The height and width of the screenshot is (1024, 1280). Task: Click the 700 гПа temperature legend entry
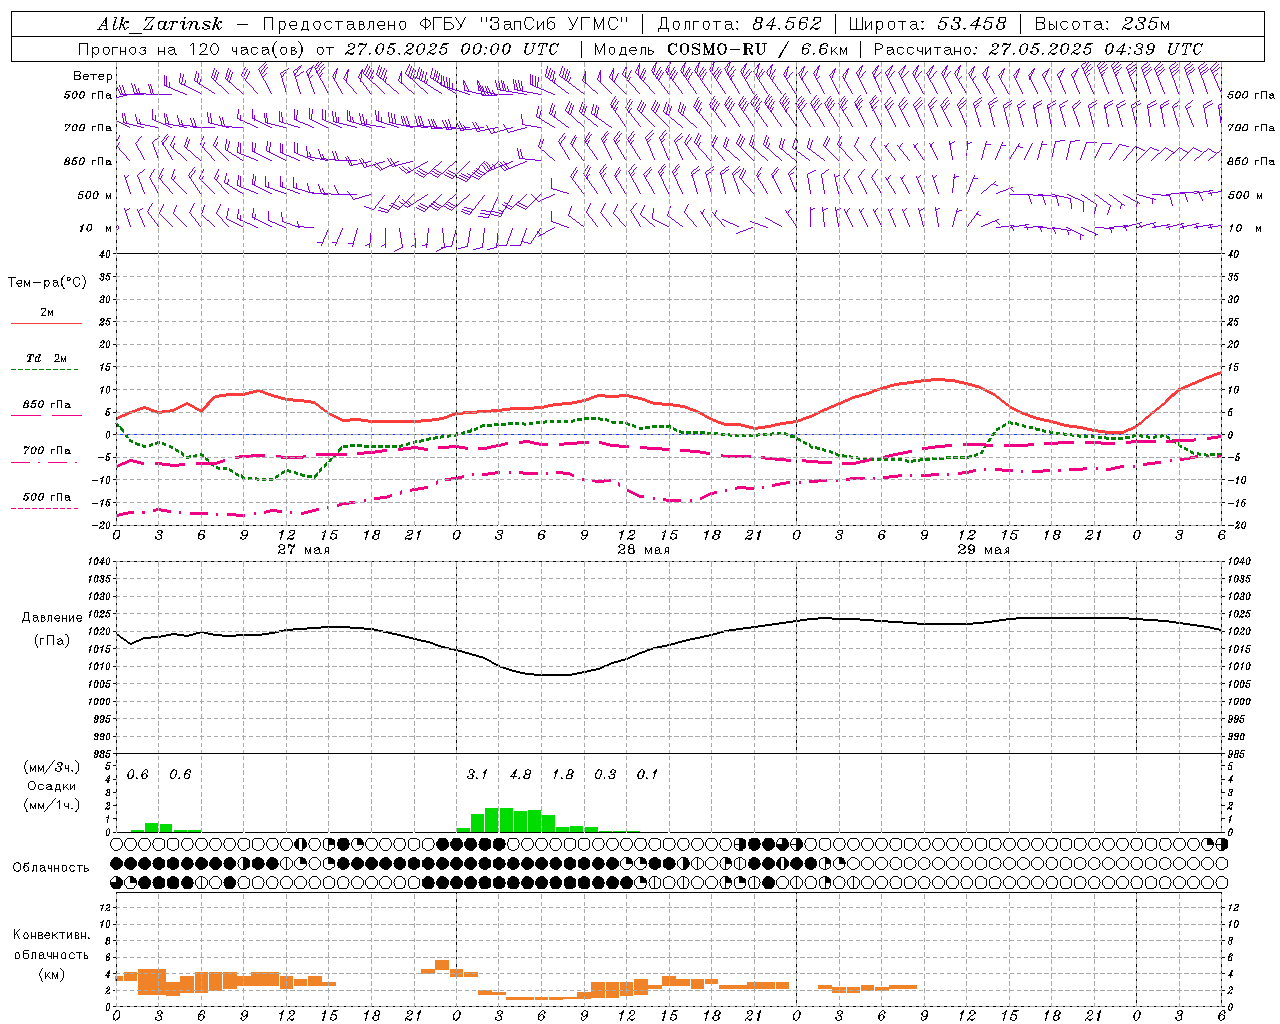[x=47, y=451]
